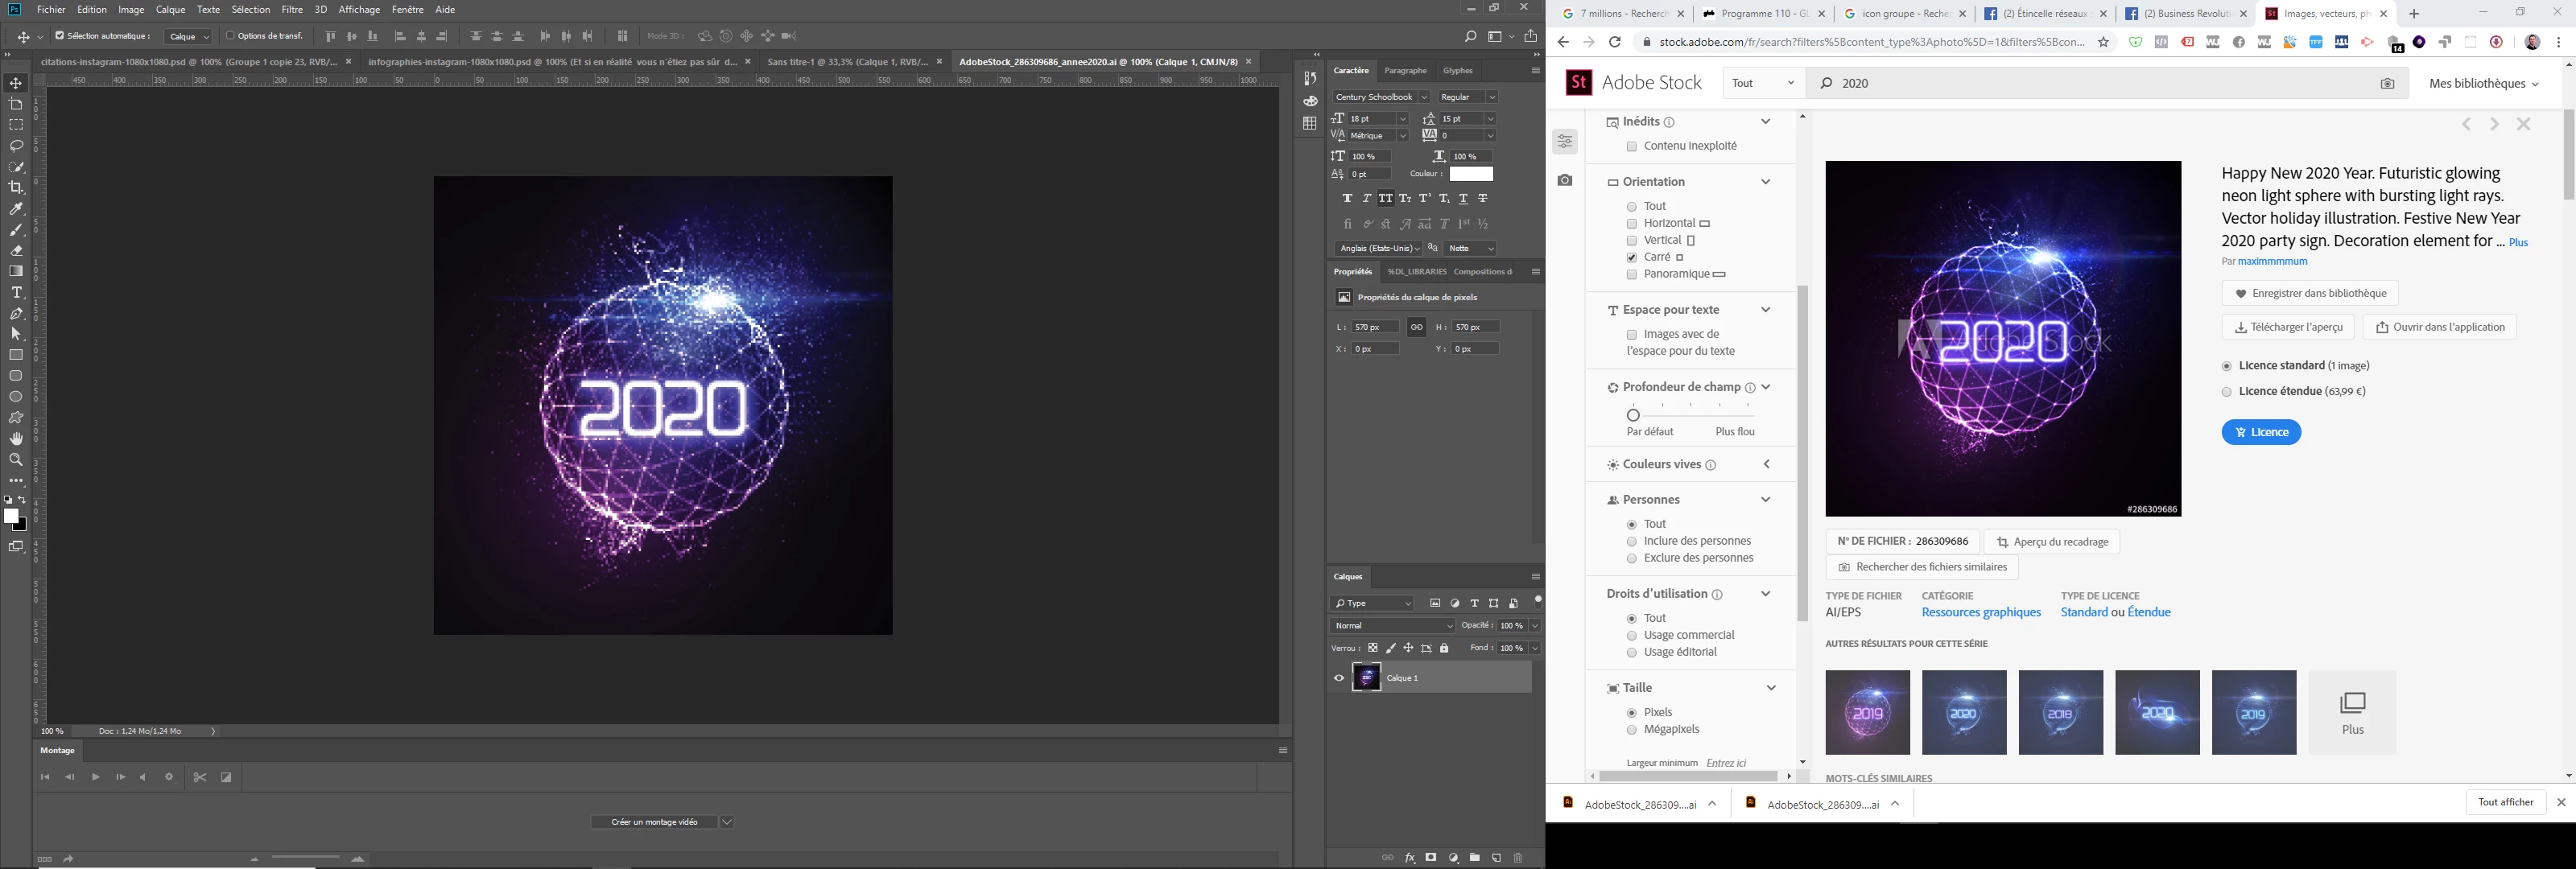Image resolution: width=2576 pixels, height=869 pixels.
Task: Select the Crop tool
Action: pos(16,188)
